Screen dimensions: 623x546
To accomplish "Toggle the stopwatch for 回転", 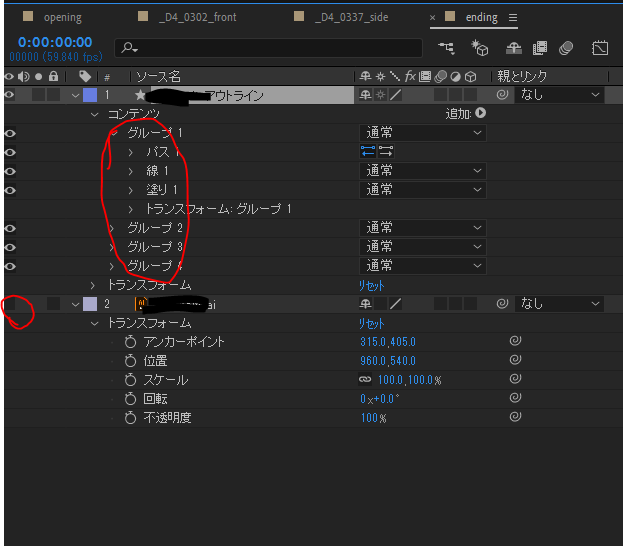I will coord(130,399).
